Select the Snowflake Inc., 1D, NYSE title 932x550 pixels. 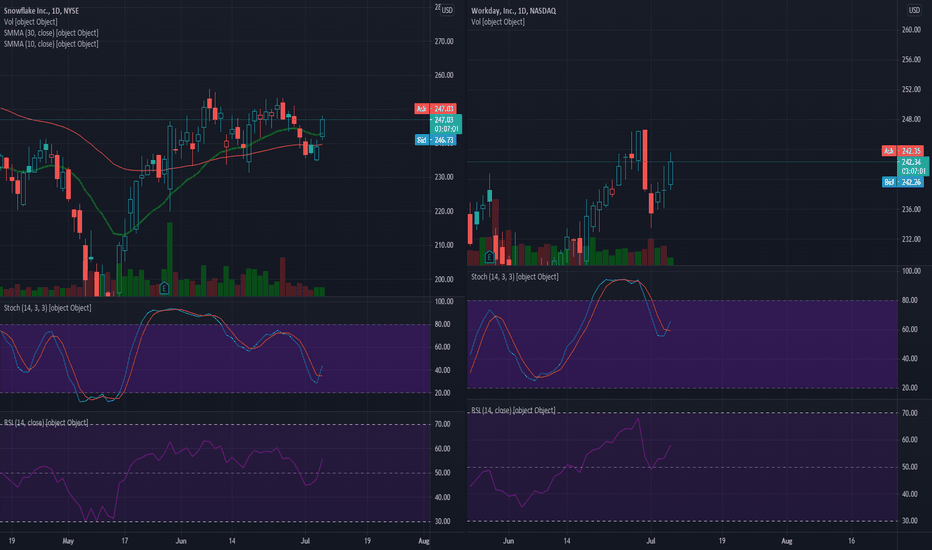coord(41,11)
